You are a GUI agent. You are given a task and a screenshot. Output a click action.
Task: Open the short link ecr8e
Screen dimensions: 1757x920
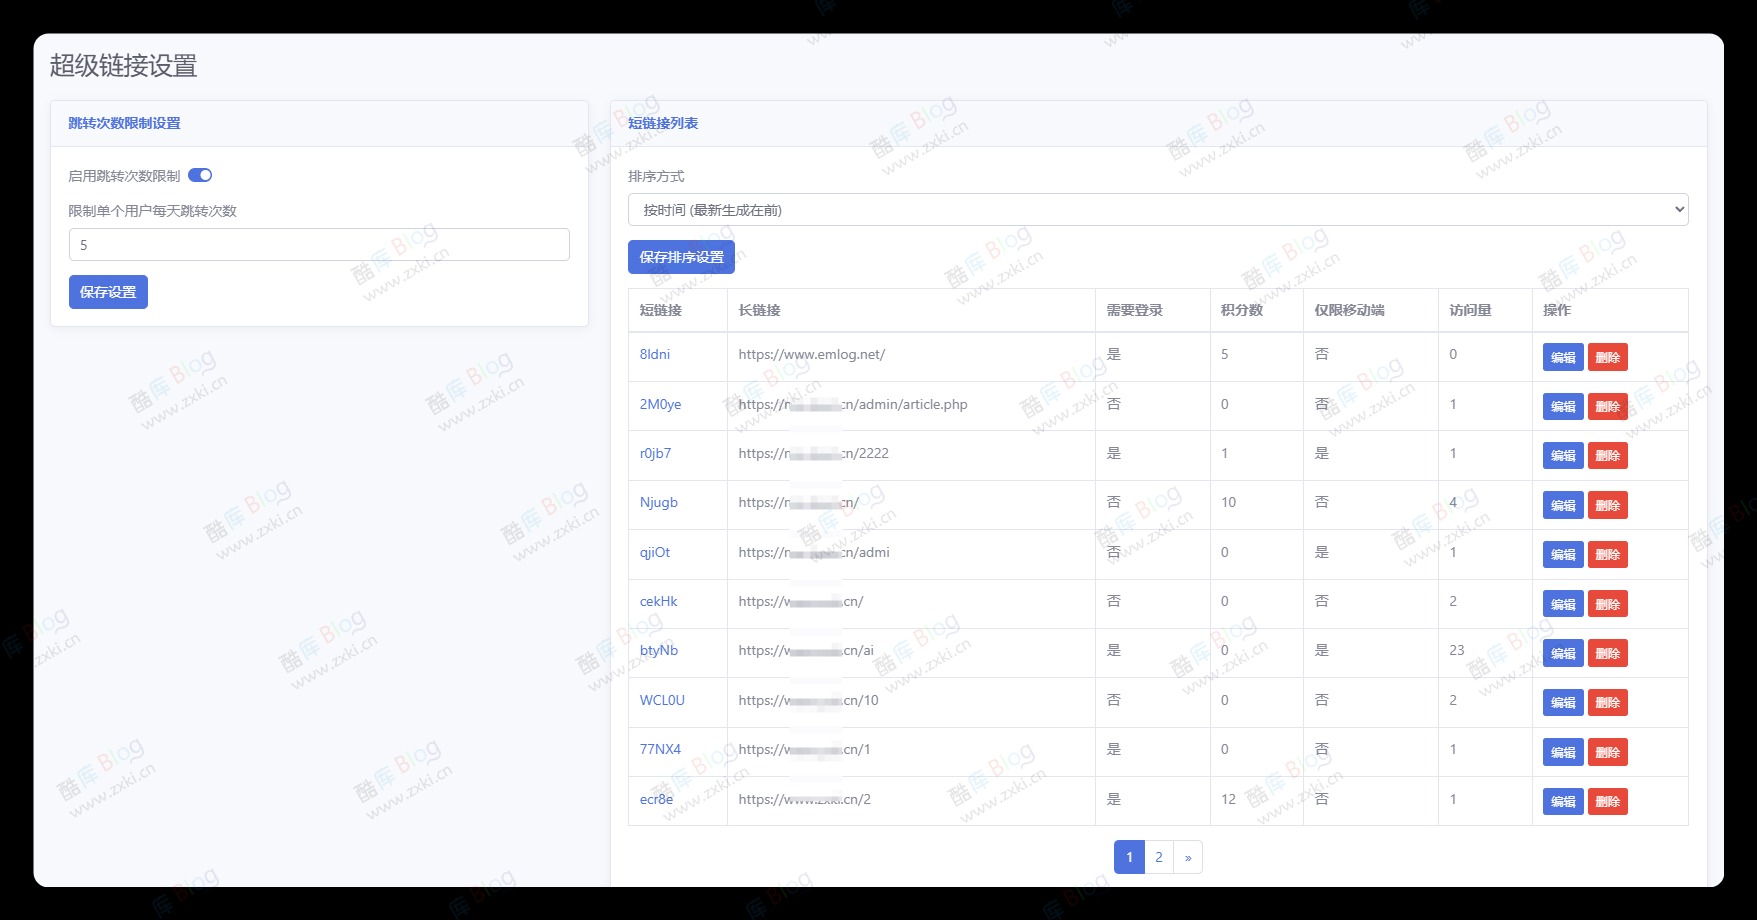coord(656,799)
